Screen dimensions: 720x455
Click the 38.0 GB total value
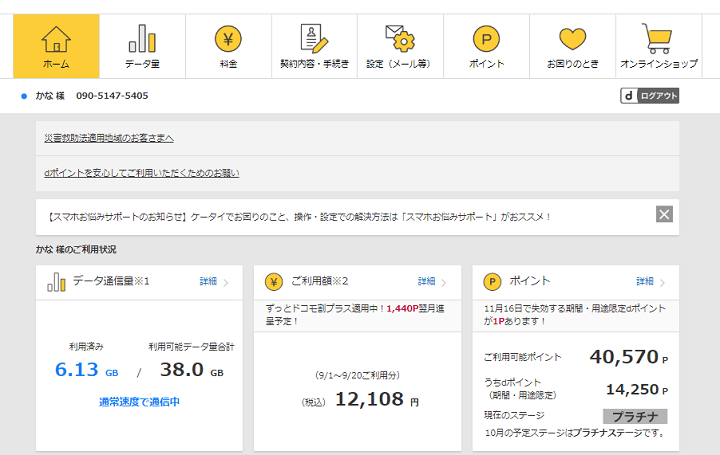(x=191, y=370)
